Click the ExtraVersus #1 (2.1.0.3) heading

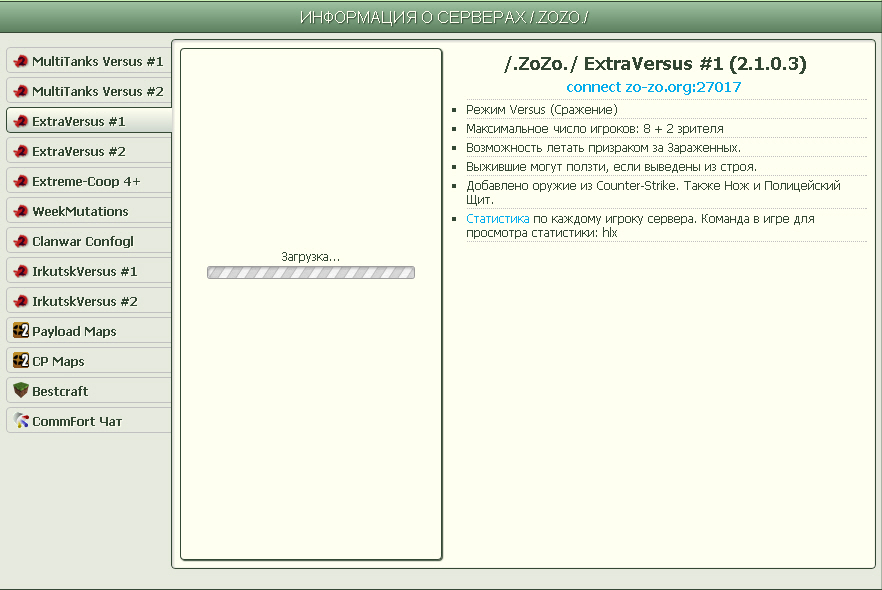point(655,64)
